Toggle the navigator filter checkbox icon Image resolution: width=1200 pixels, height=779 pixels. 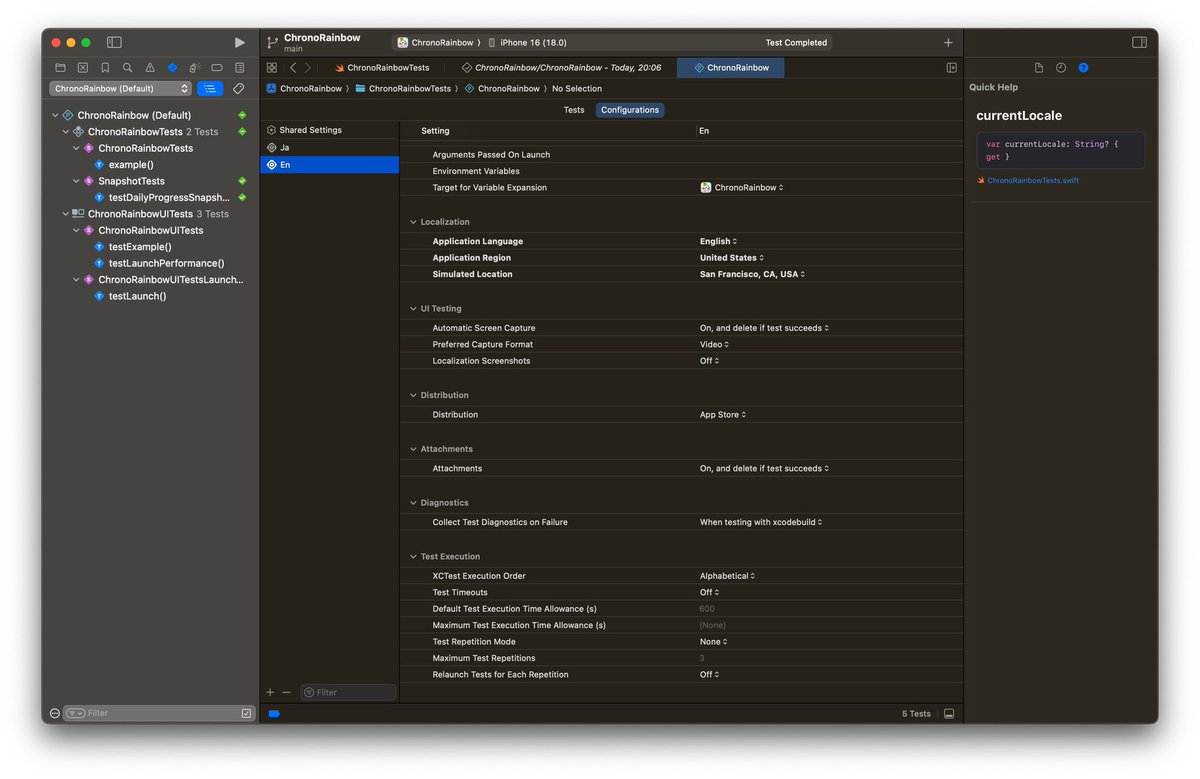coord(246,713)
